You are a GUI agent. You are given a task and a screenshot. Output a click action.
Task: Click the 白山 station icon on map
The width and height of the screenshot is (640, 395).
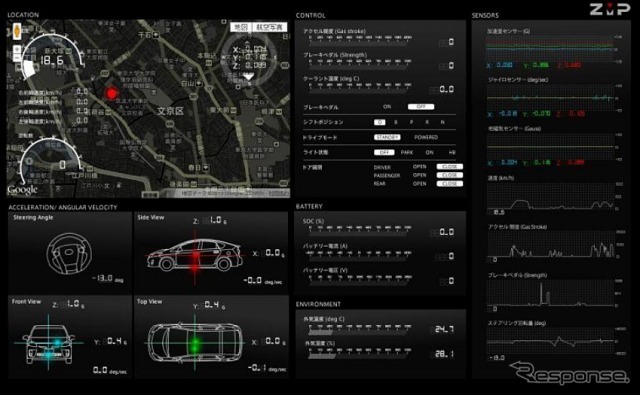199,83
